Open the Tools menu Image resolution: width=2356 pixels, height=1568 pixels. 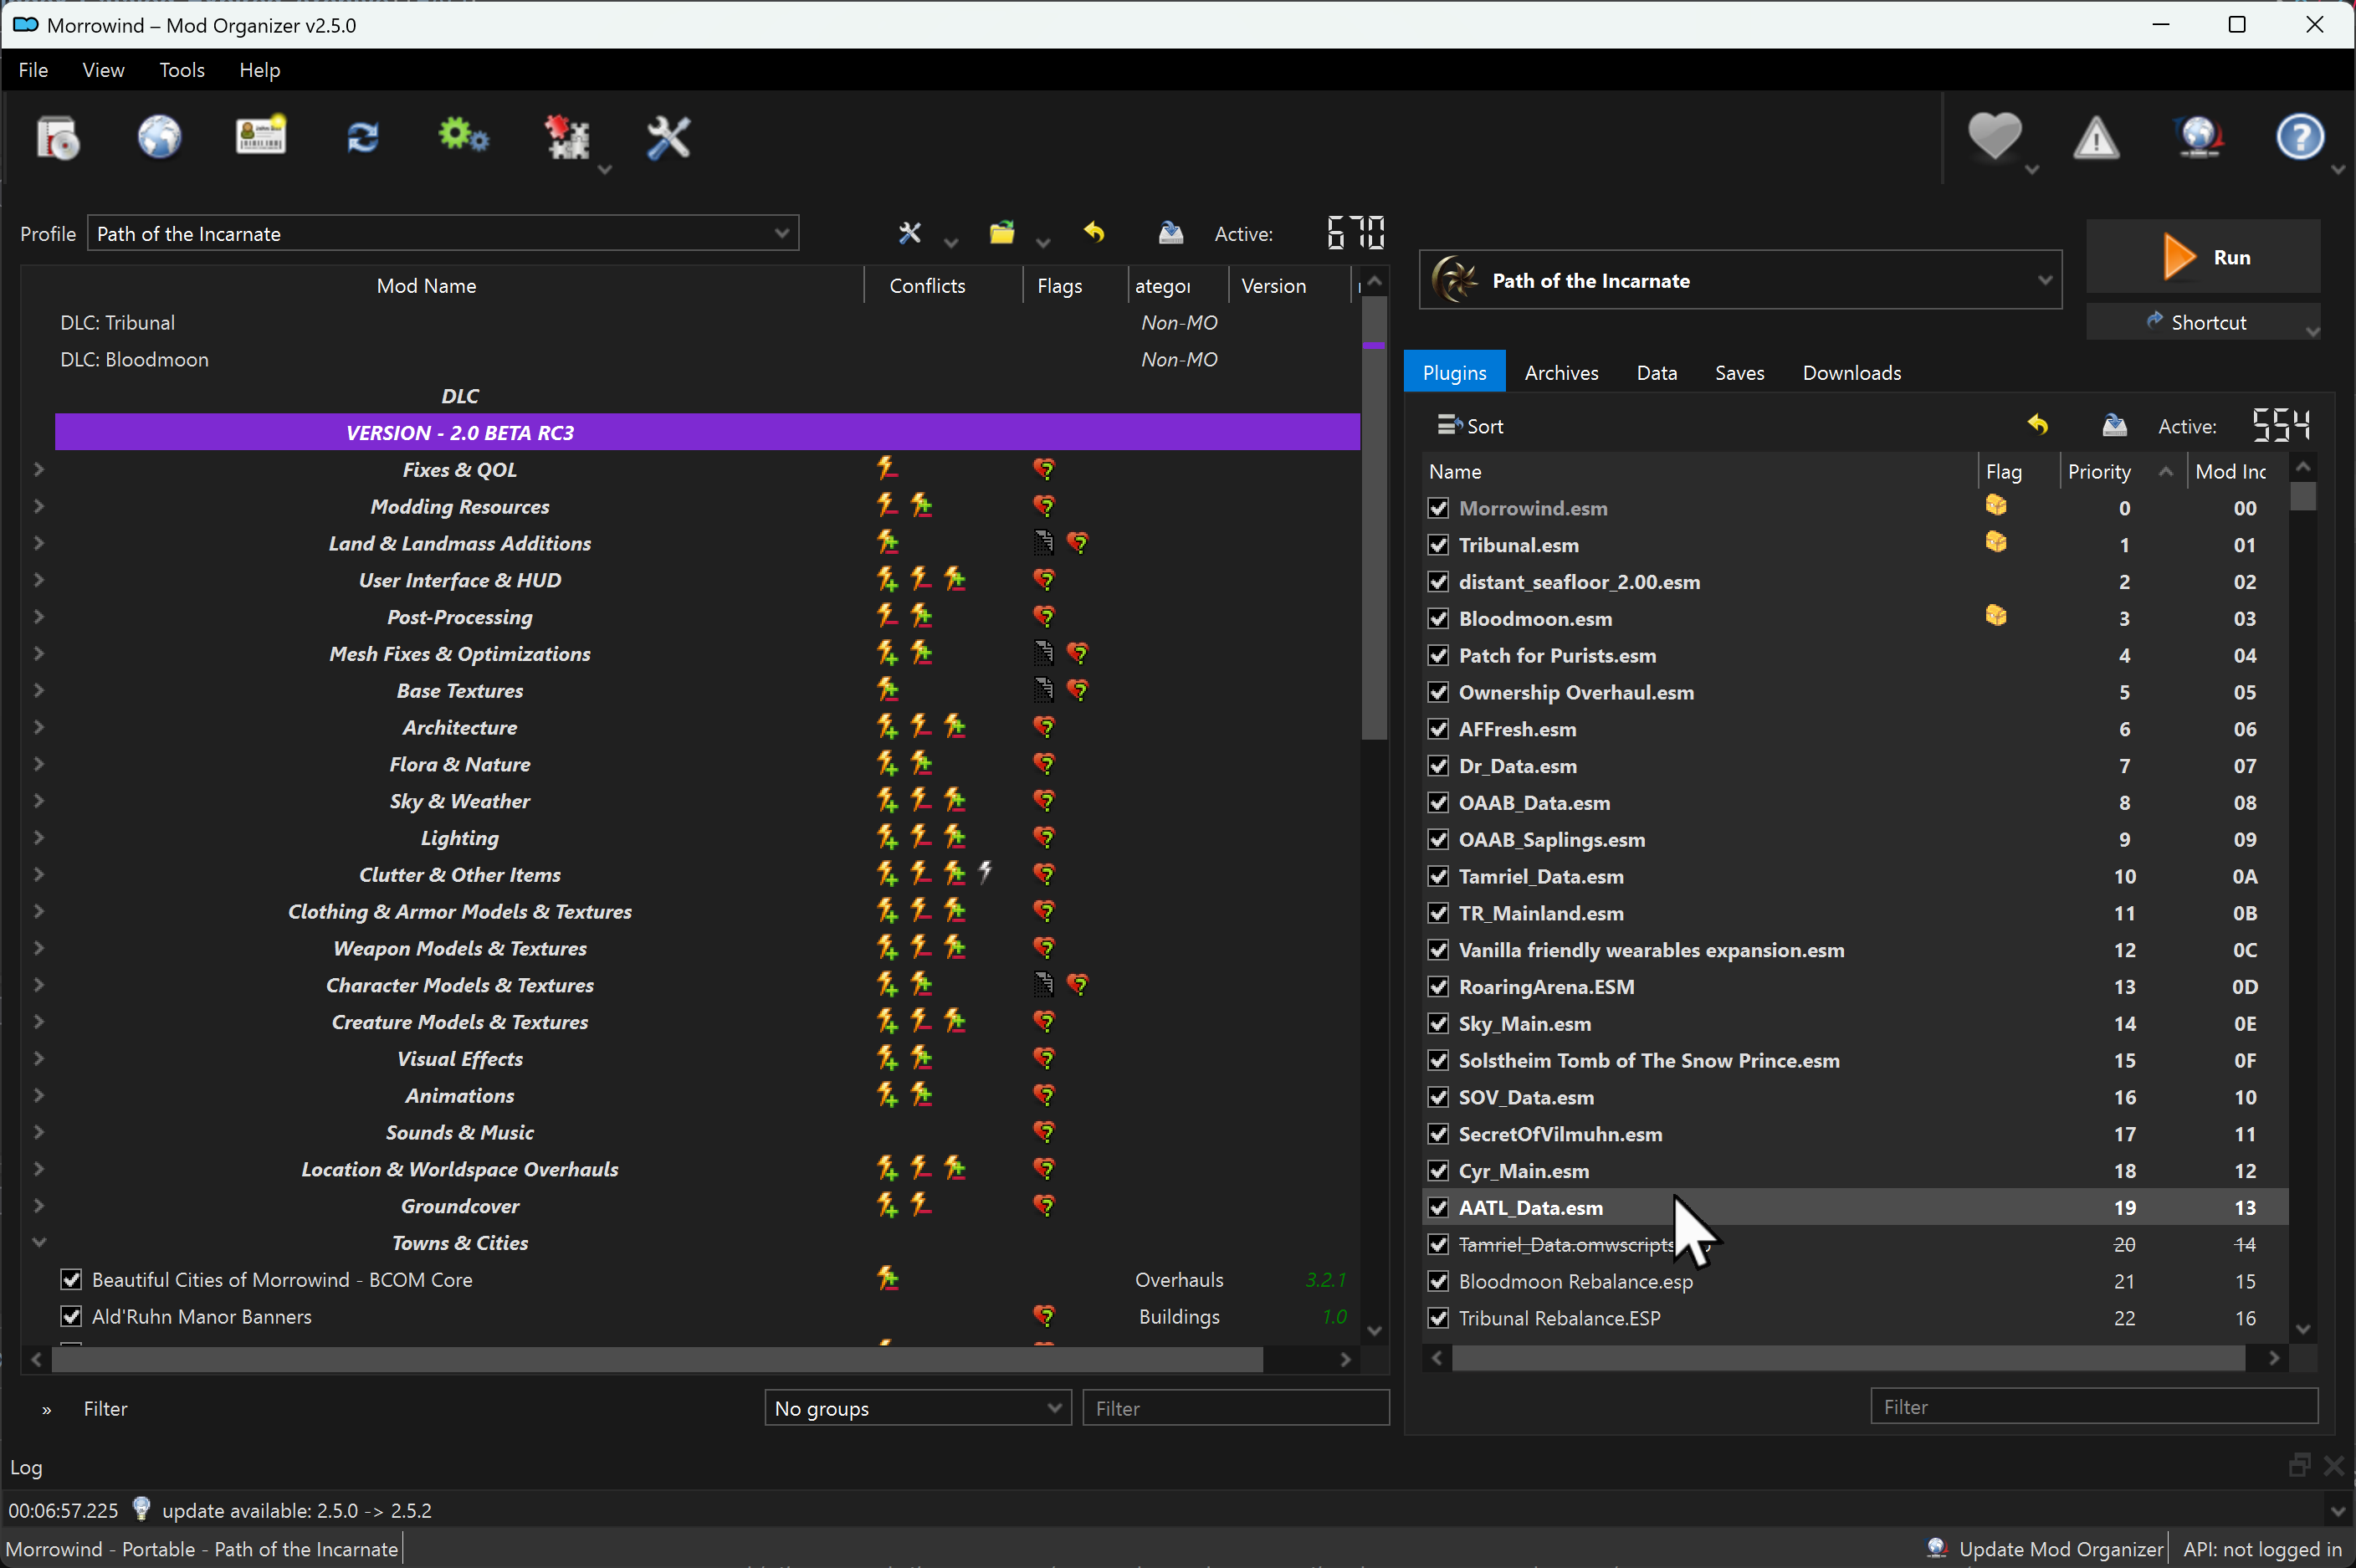point(182,70)
